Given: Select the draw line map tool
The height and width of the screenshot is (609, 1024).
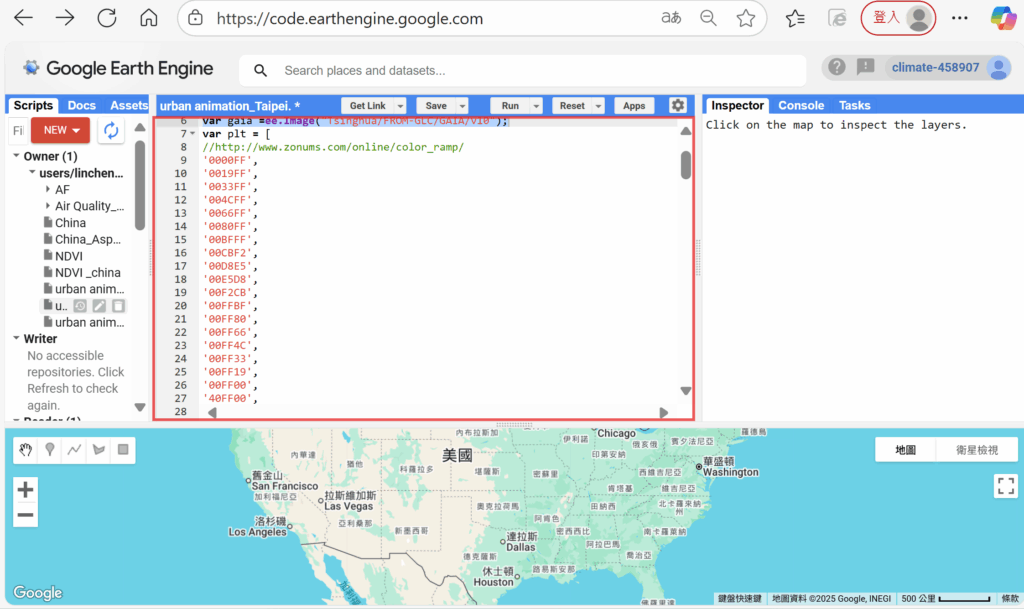Looking at the screenshot, I should (74, 450).
